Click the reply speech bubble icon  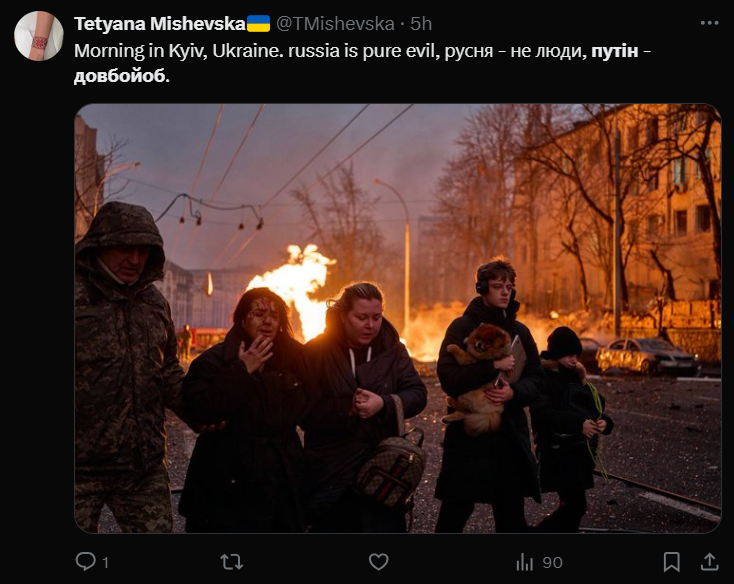85,561
